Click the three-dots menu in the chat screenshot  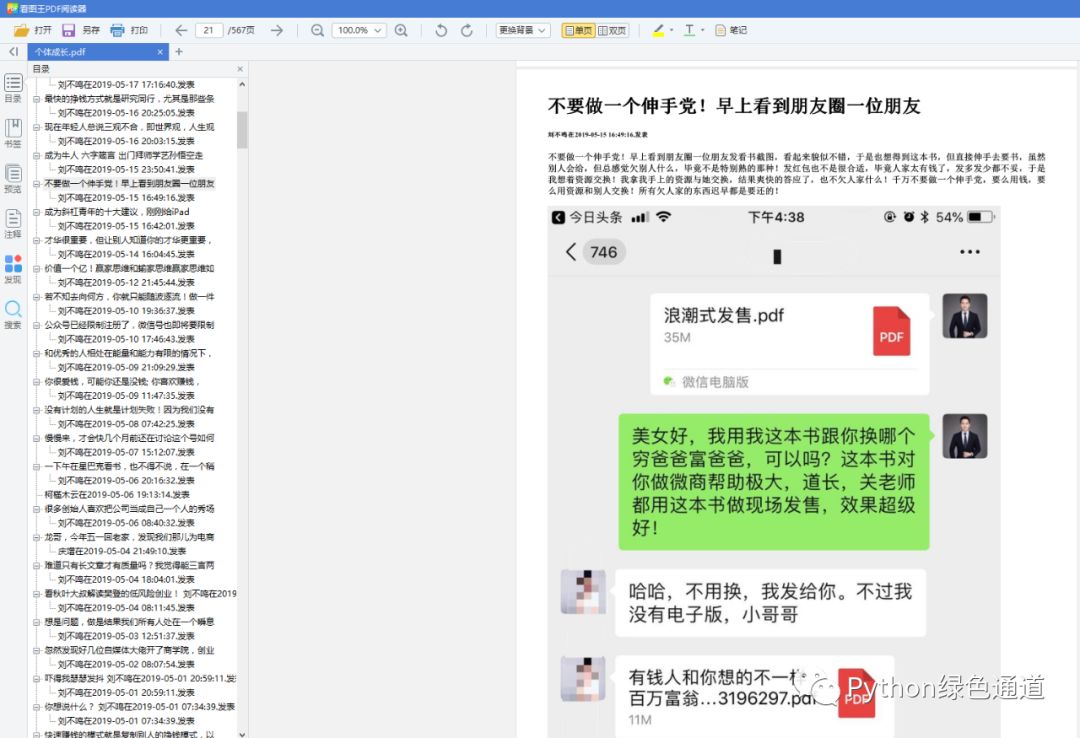pyautogui.click(x=970, y=252)
